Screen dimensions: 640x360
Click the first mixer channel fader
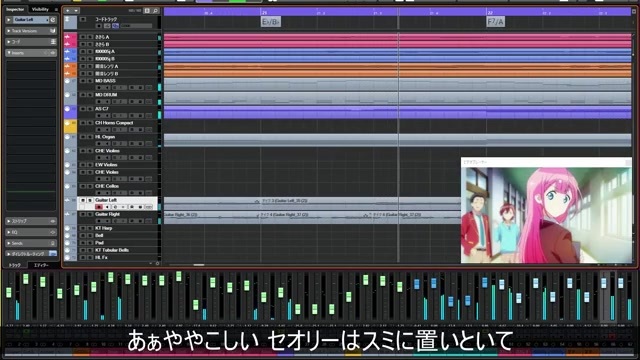click(9, 292)
